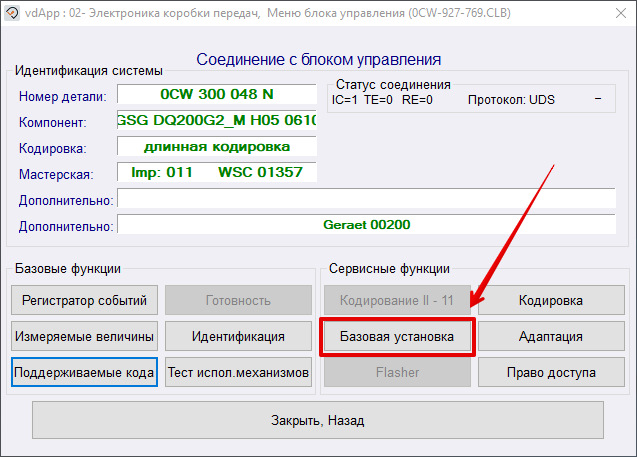This screenshot has width=637, height=457.
Task: Click the Компонент: label
Action: [52, 123]
